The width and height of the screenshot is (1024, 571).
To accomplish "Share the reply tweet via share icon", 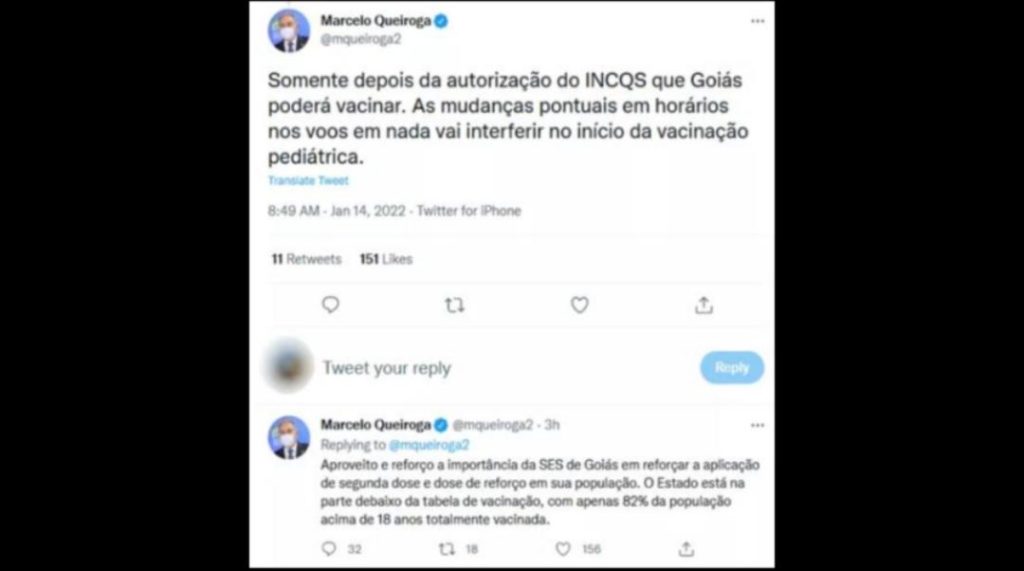I will [686, 549].
